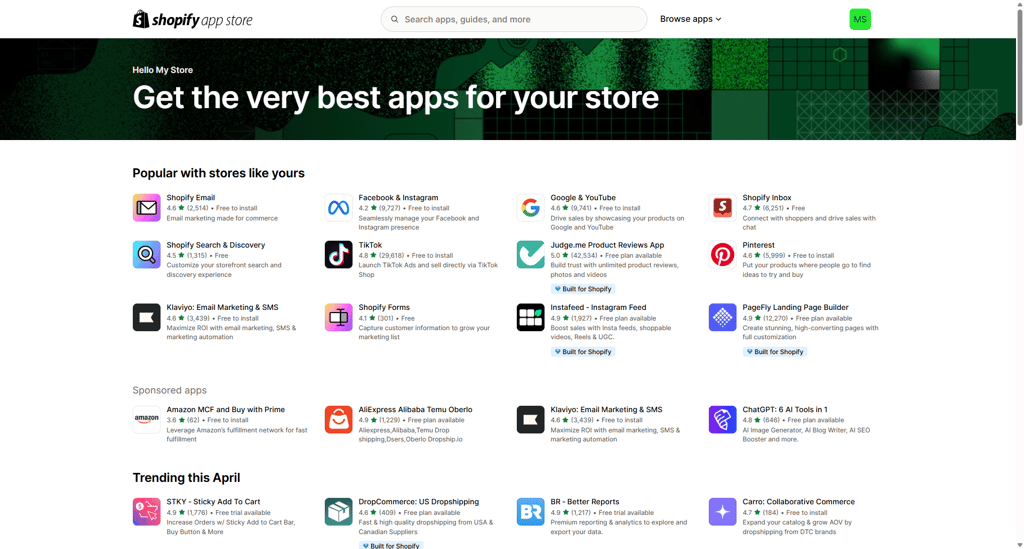Screen dimensions: 1024x549
Task: Open Carro: Collaborative Commerce title
Action: [x=799, y=502]
